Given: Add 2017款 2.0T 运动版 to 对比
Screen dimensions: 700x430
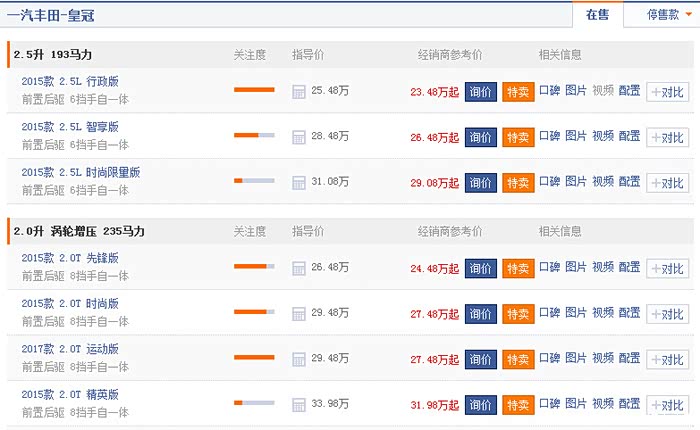Looking at the screenshot, I should click(x=668, y=359).
